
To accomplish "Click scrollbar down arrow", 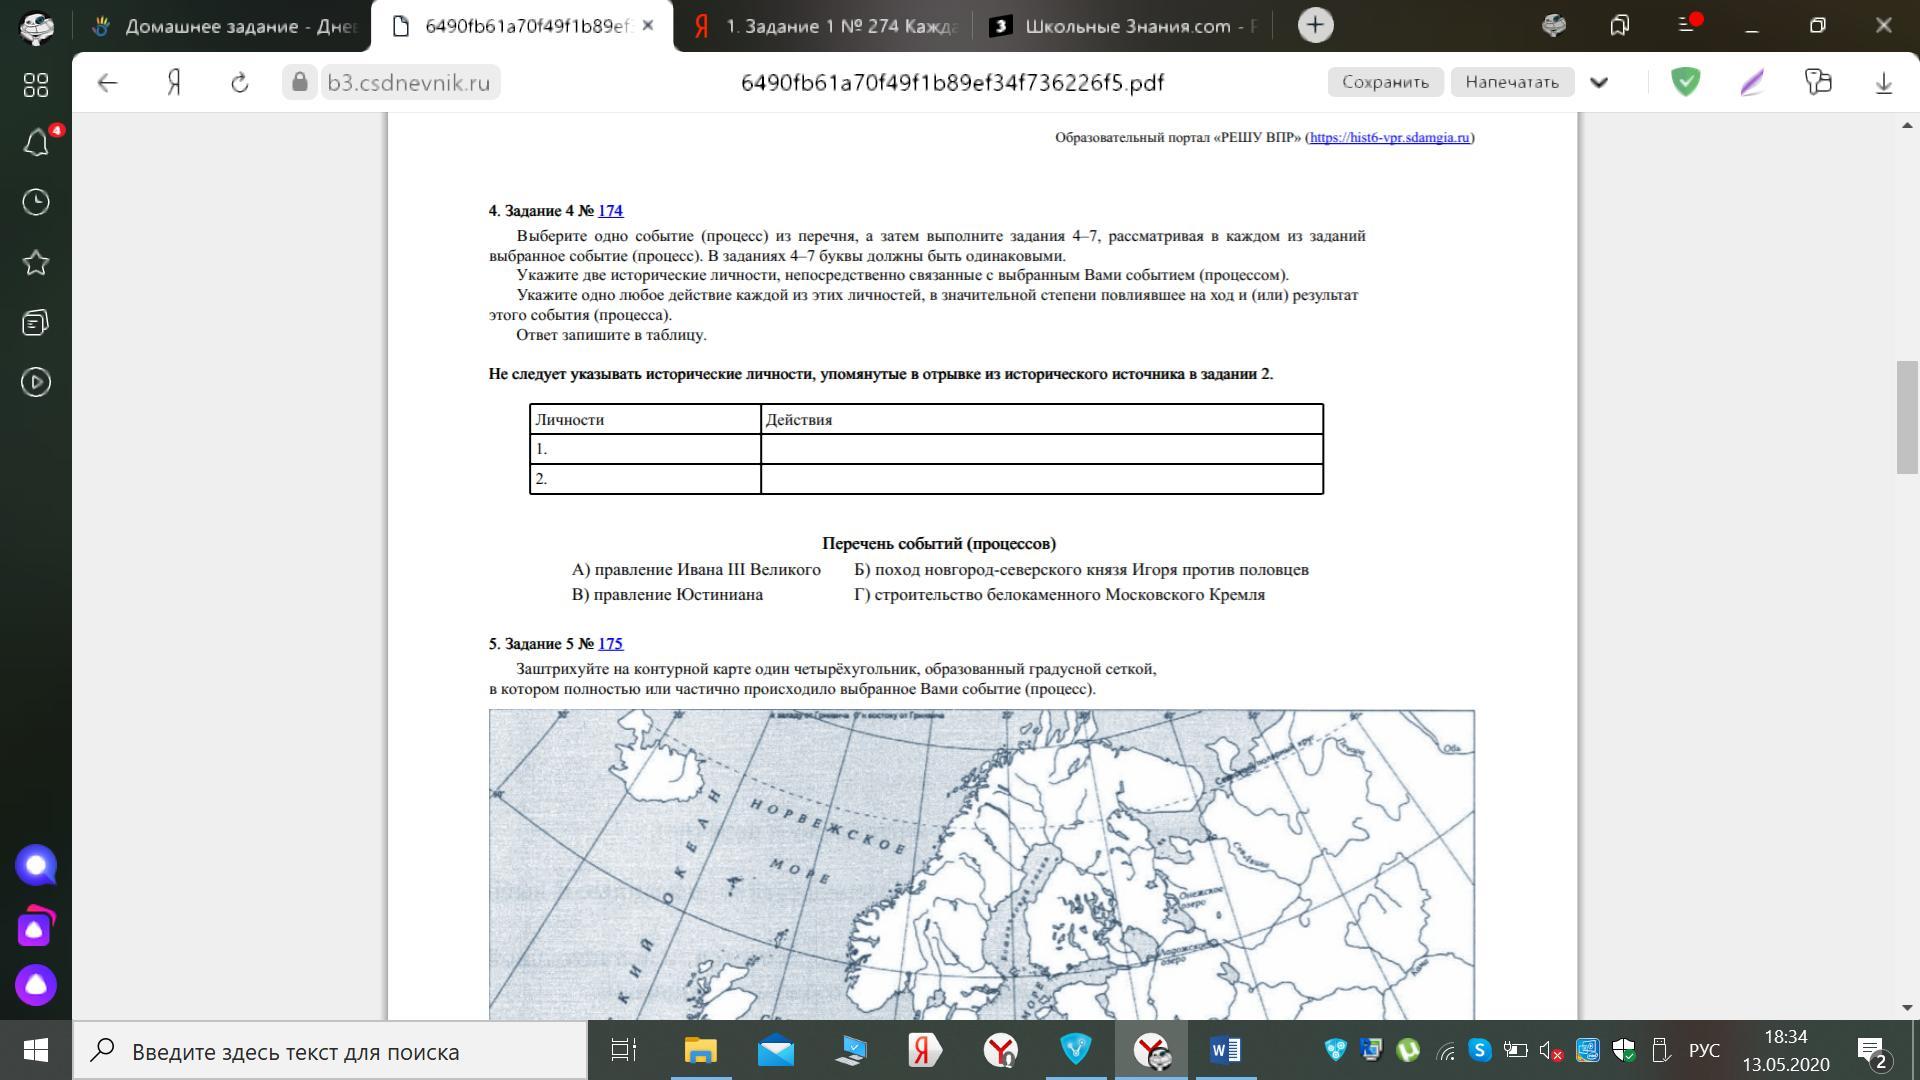I will 1907,1008.
